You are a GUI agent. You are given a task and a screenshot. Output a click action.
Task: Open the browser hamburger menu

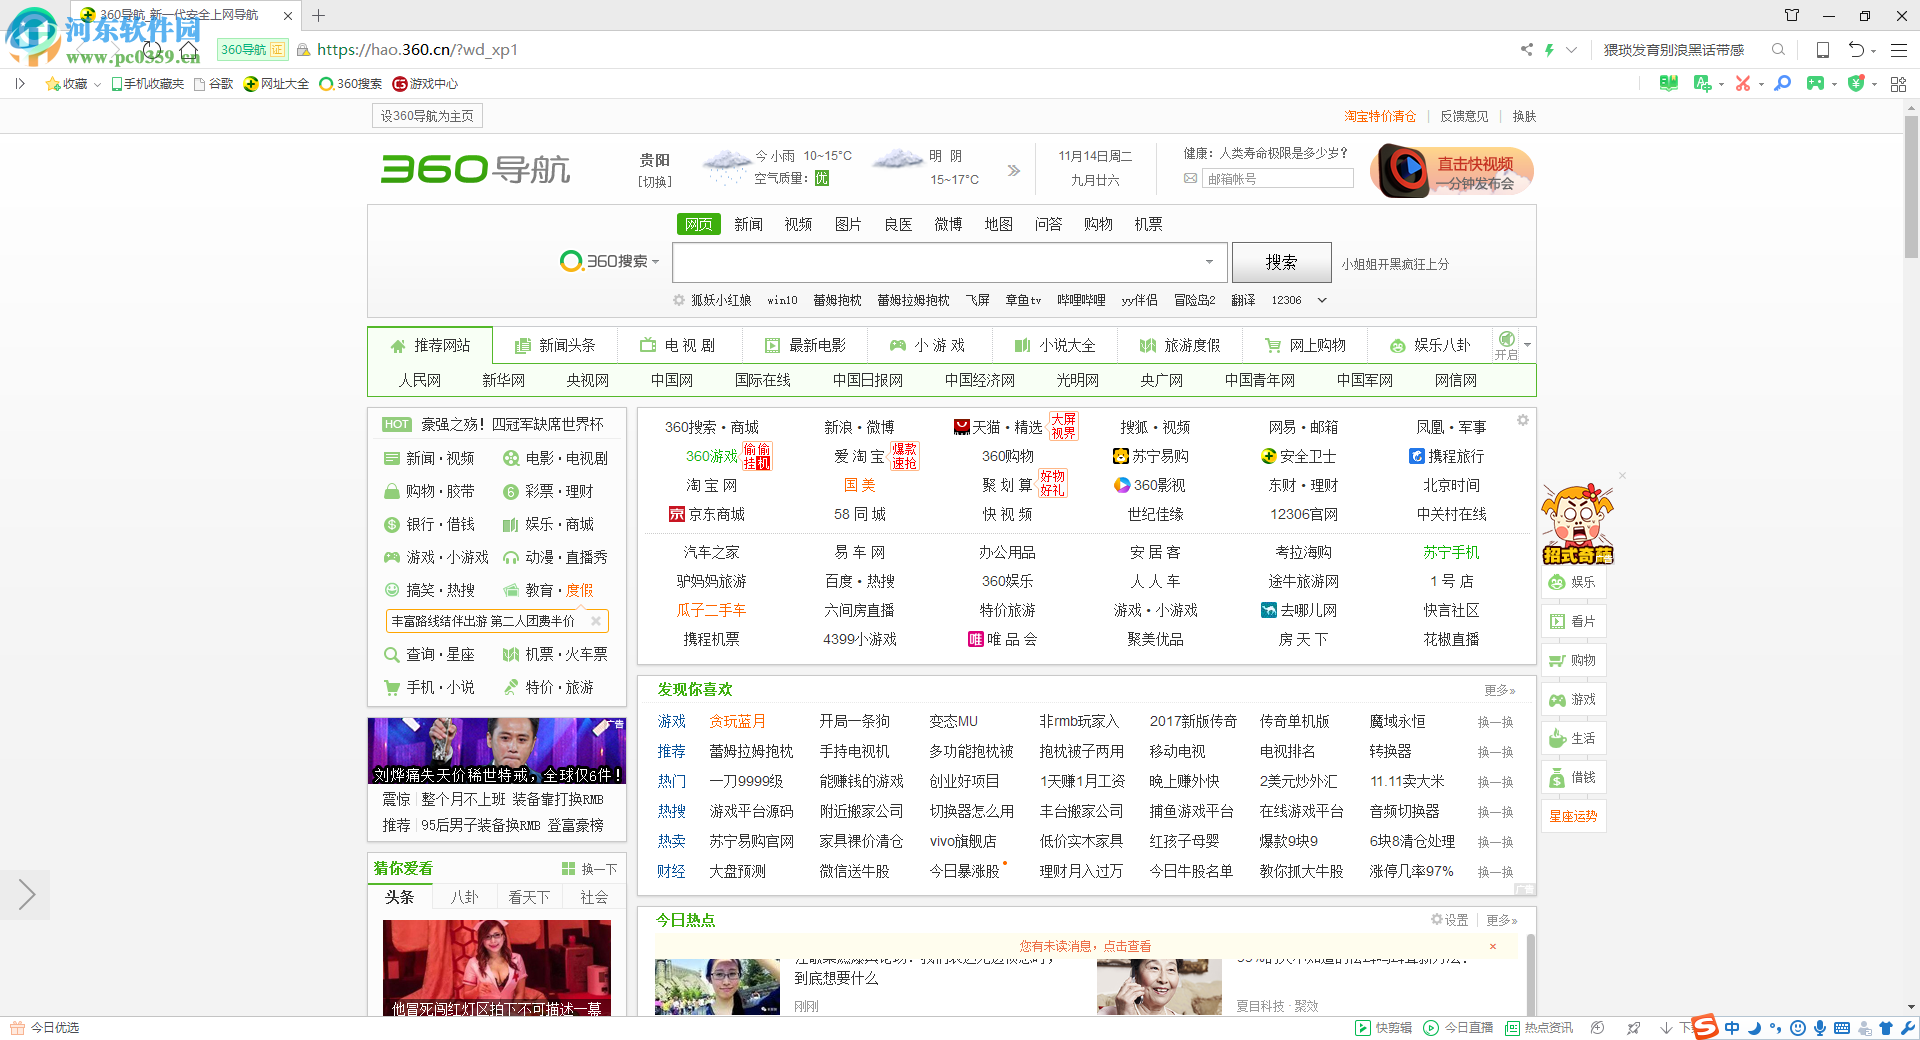click(x=1899, y=49)
